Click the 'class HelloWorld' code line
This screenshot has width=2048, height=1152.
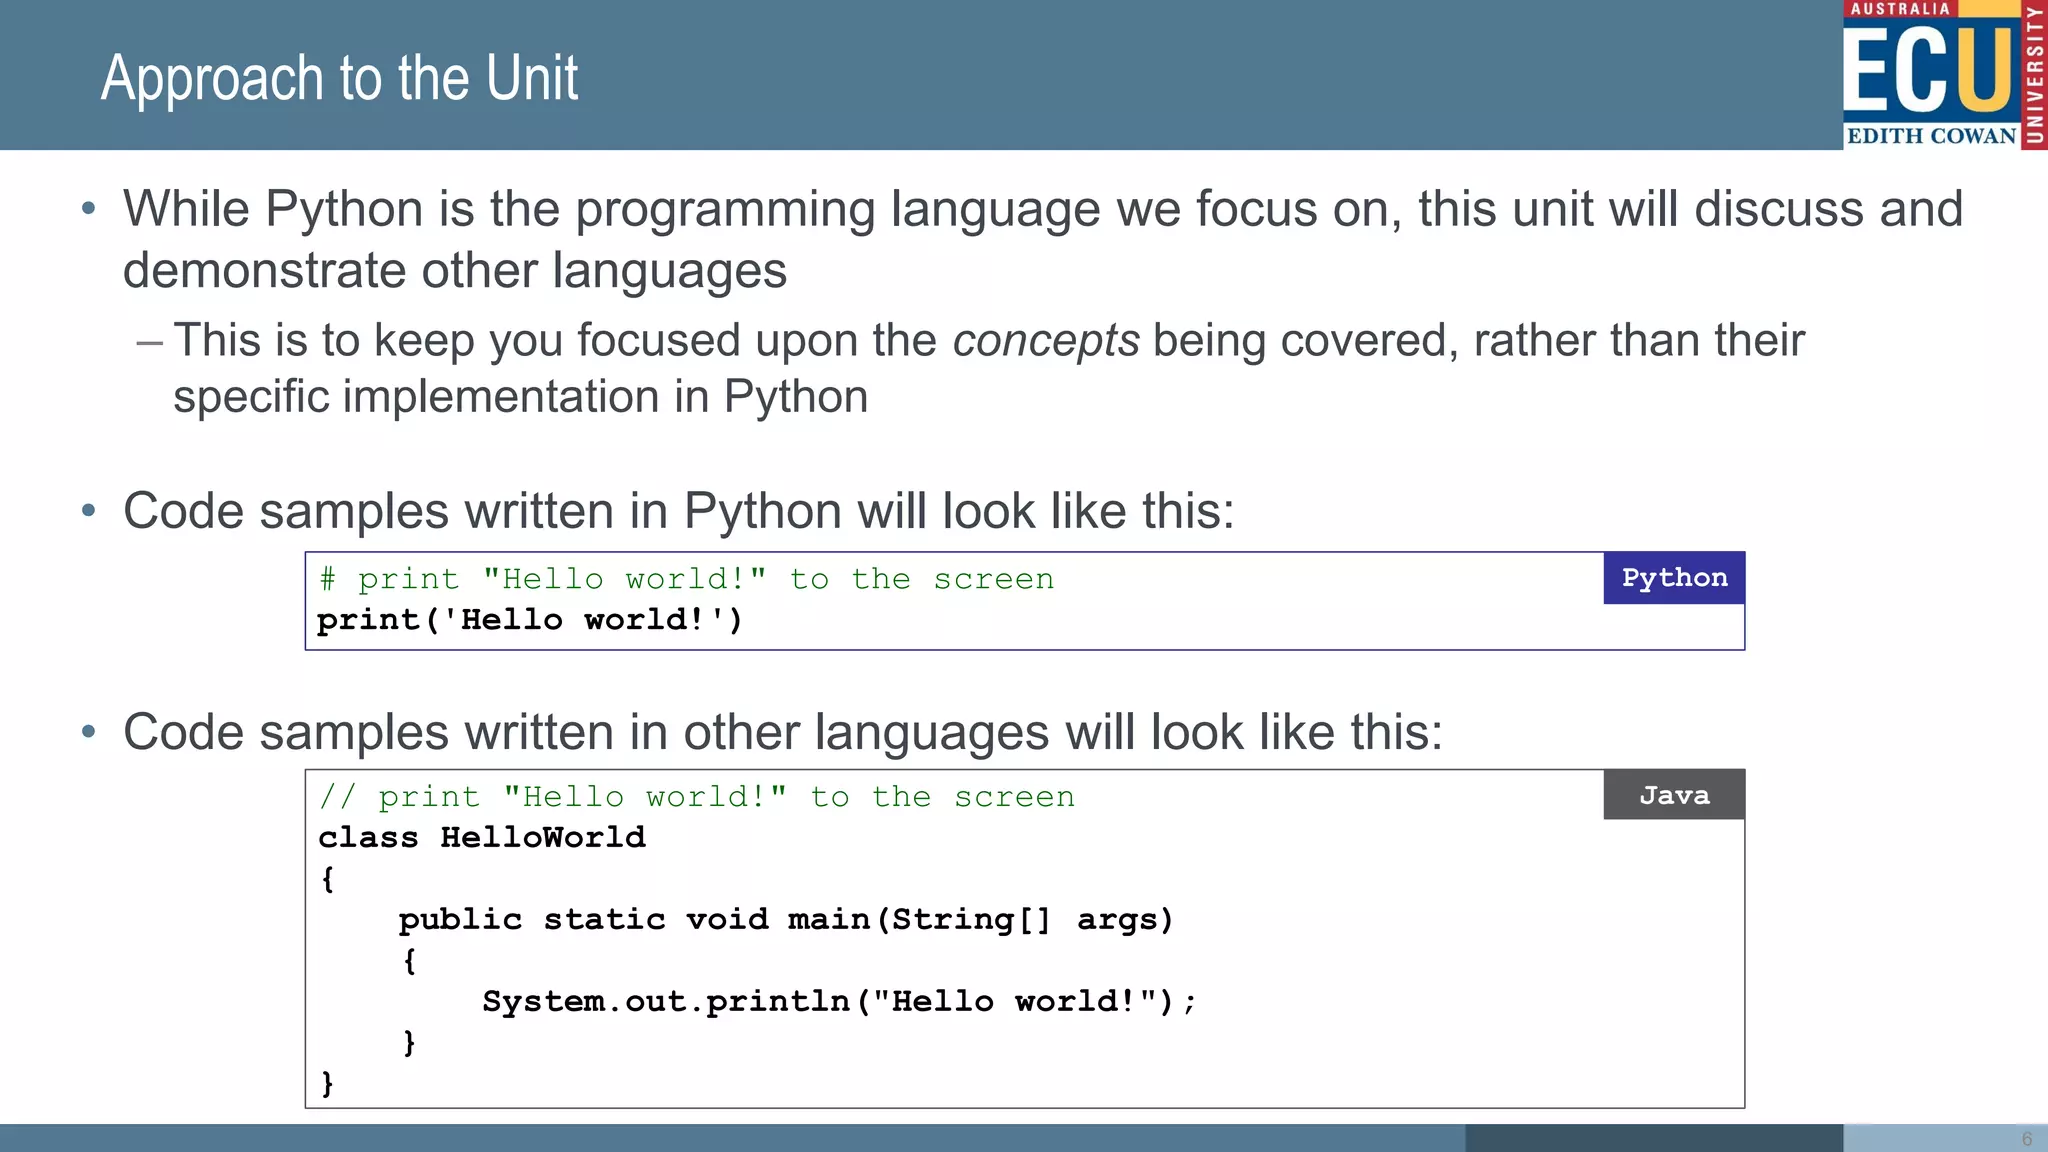(482, 837)
